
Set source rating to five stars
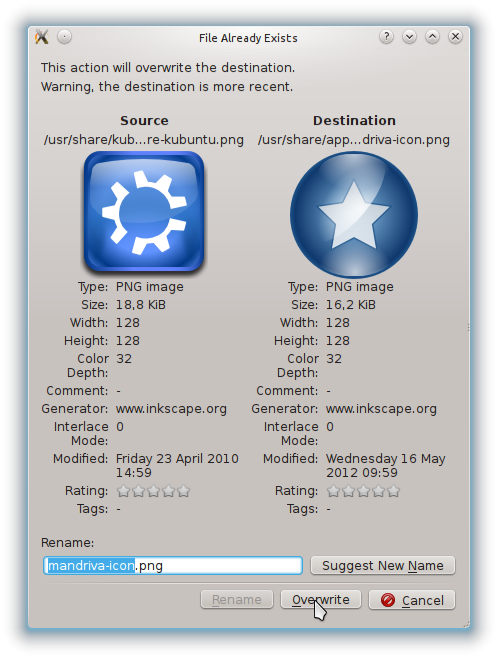pyautogui.click(x=184, y=491)
